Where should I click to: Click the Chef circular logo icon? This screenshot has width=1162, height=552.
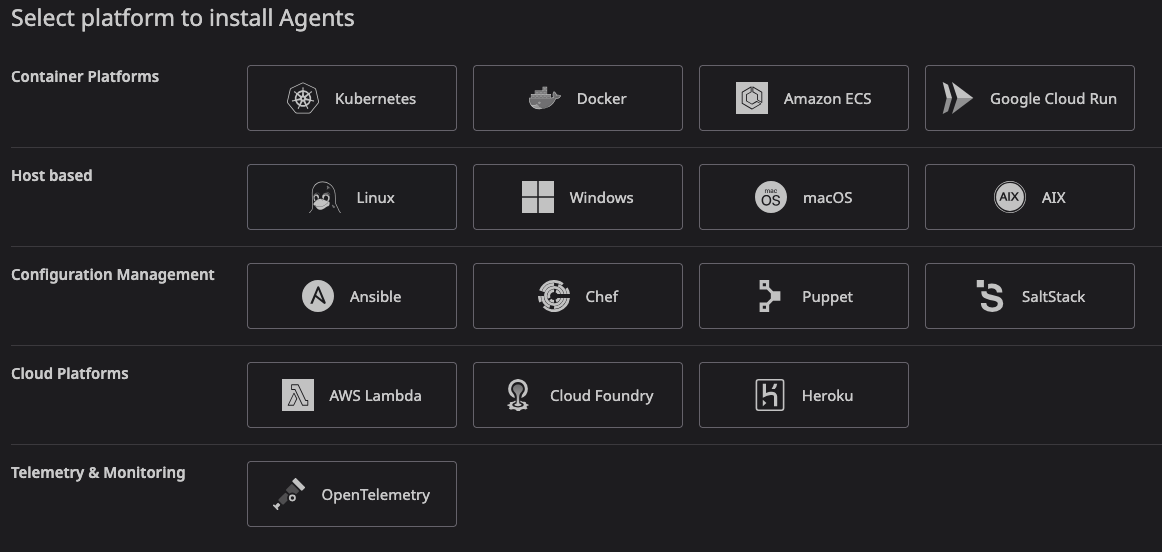tap(554, 296)
